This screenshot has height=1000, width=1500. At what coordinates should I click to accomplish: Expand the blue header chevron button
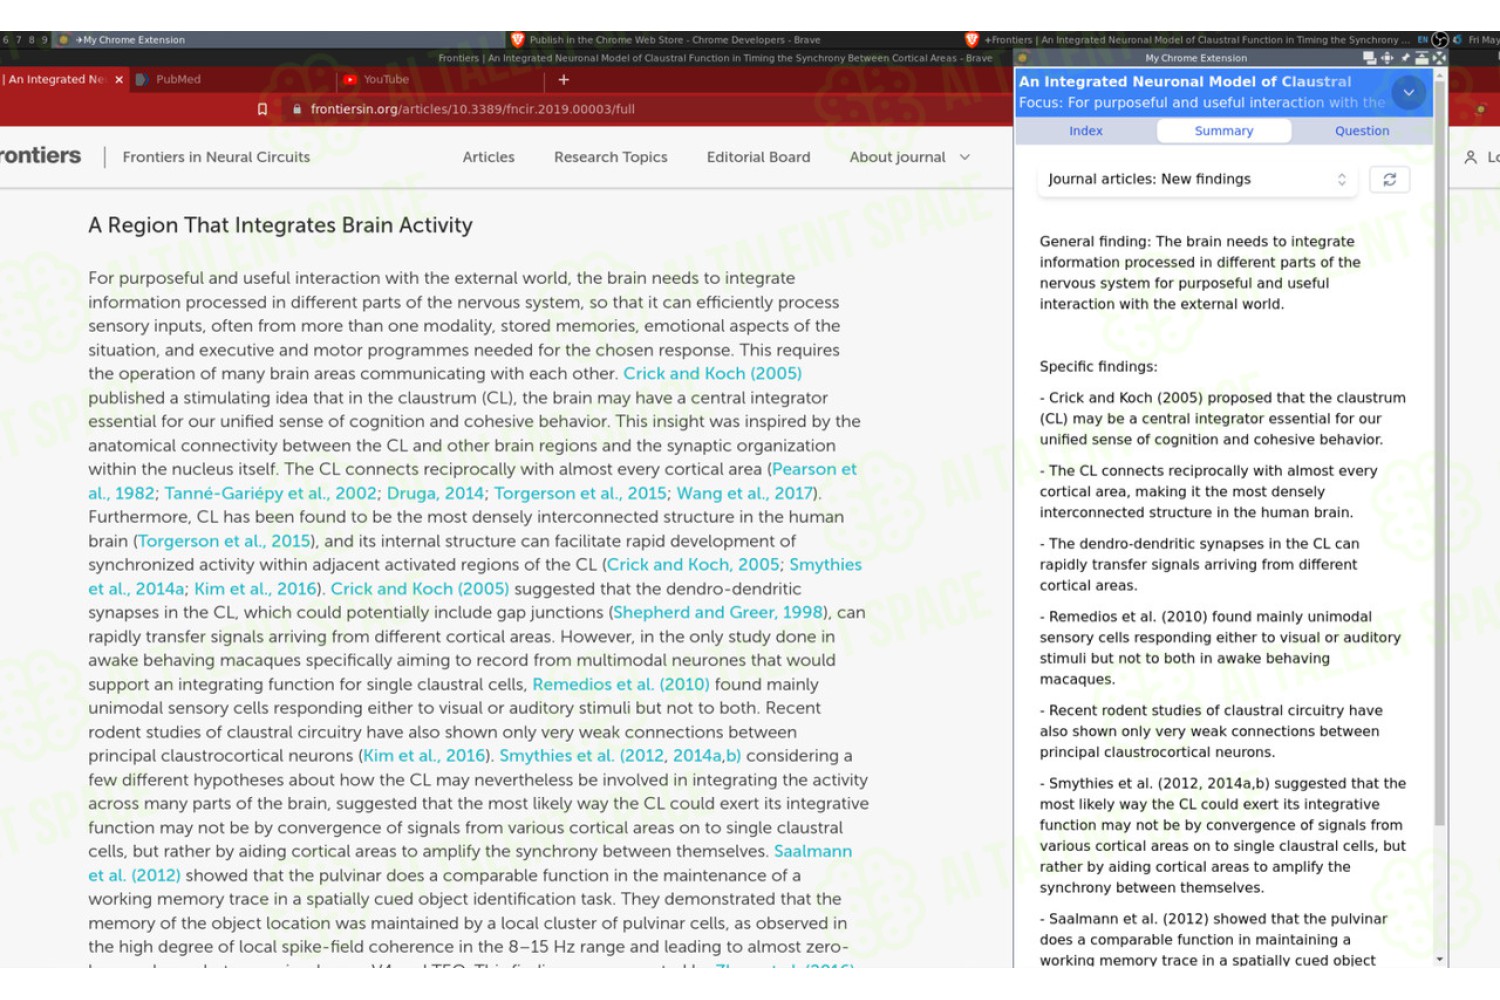(1408, 93)
